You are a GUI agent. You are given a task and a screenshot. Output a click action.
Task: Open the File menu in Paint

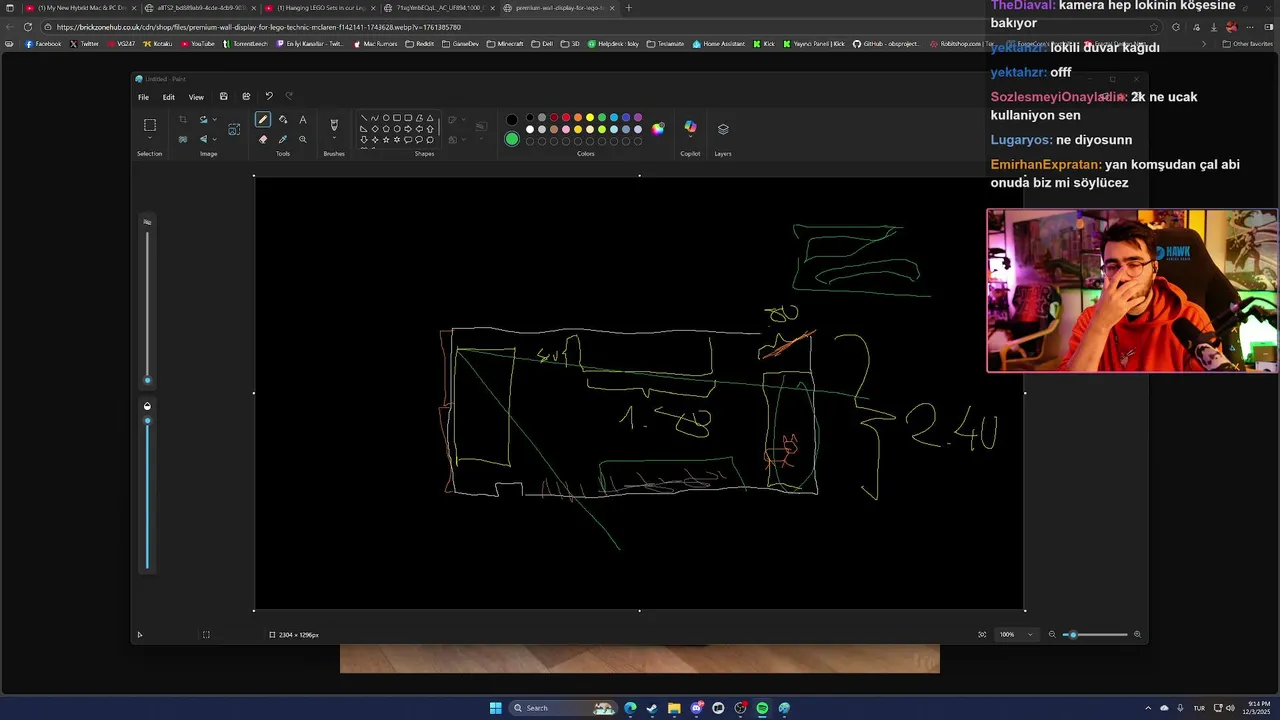[143, 97]
